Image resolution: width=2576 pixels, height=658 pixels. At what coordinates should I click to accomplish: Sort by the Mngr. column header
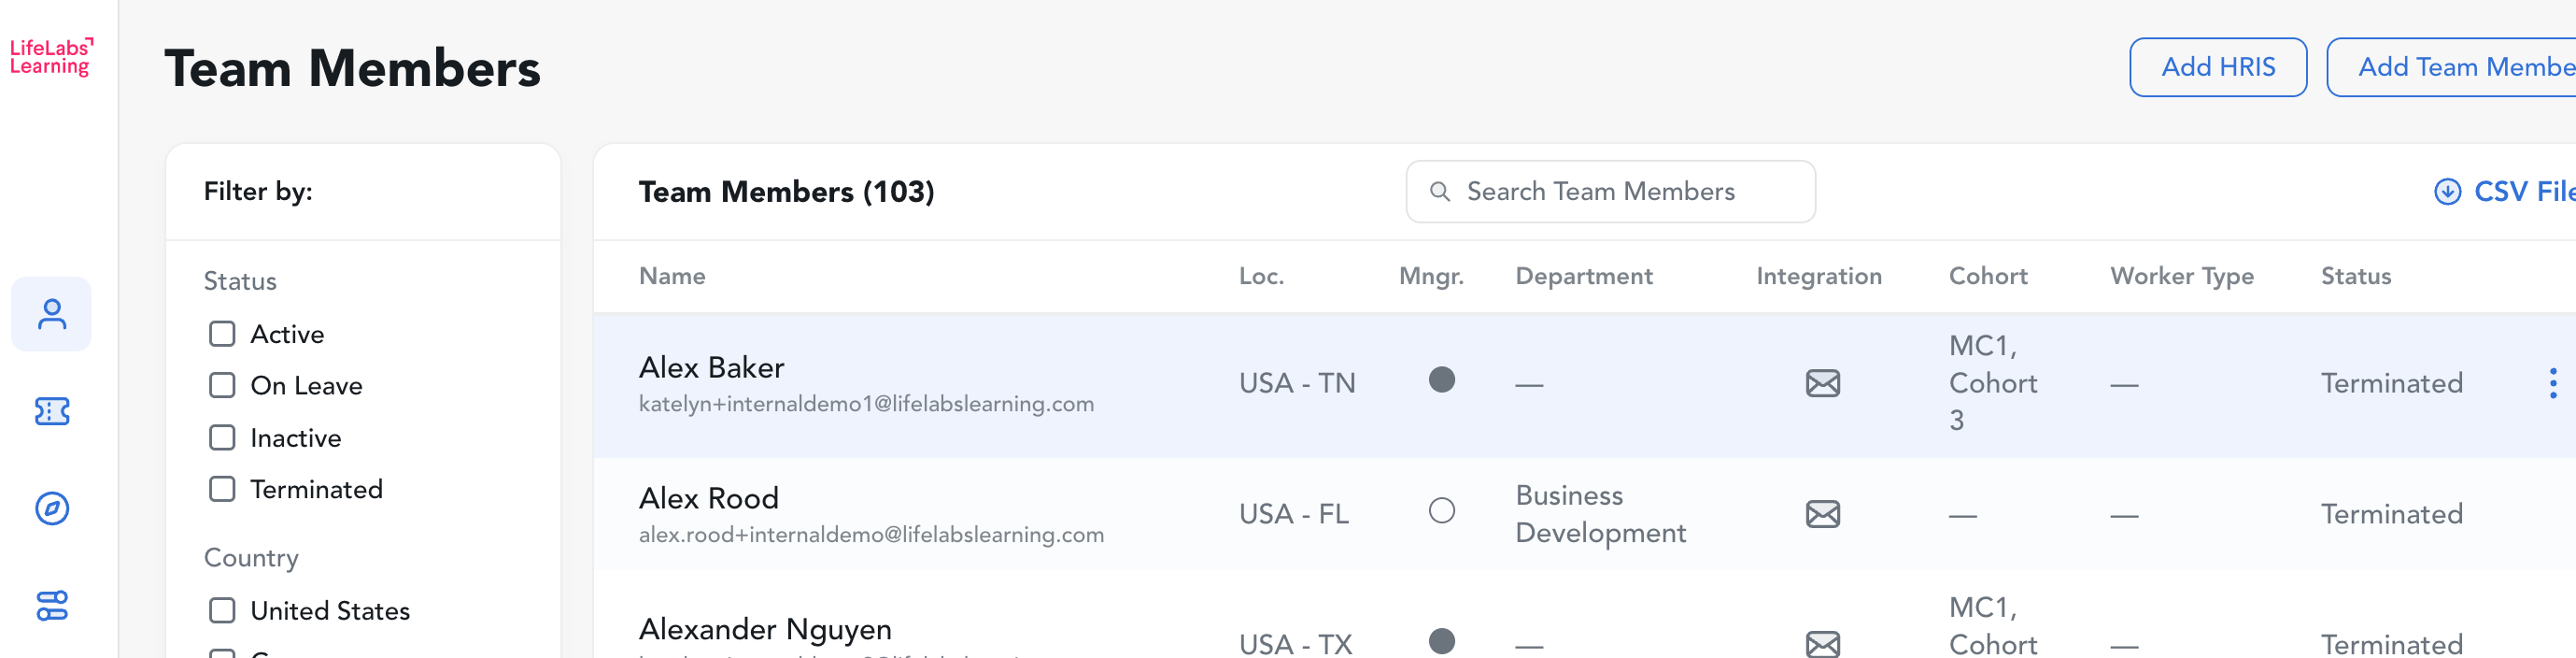(1431, 277)
